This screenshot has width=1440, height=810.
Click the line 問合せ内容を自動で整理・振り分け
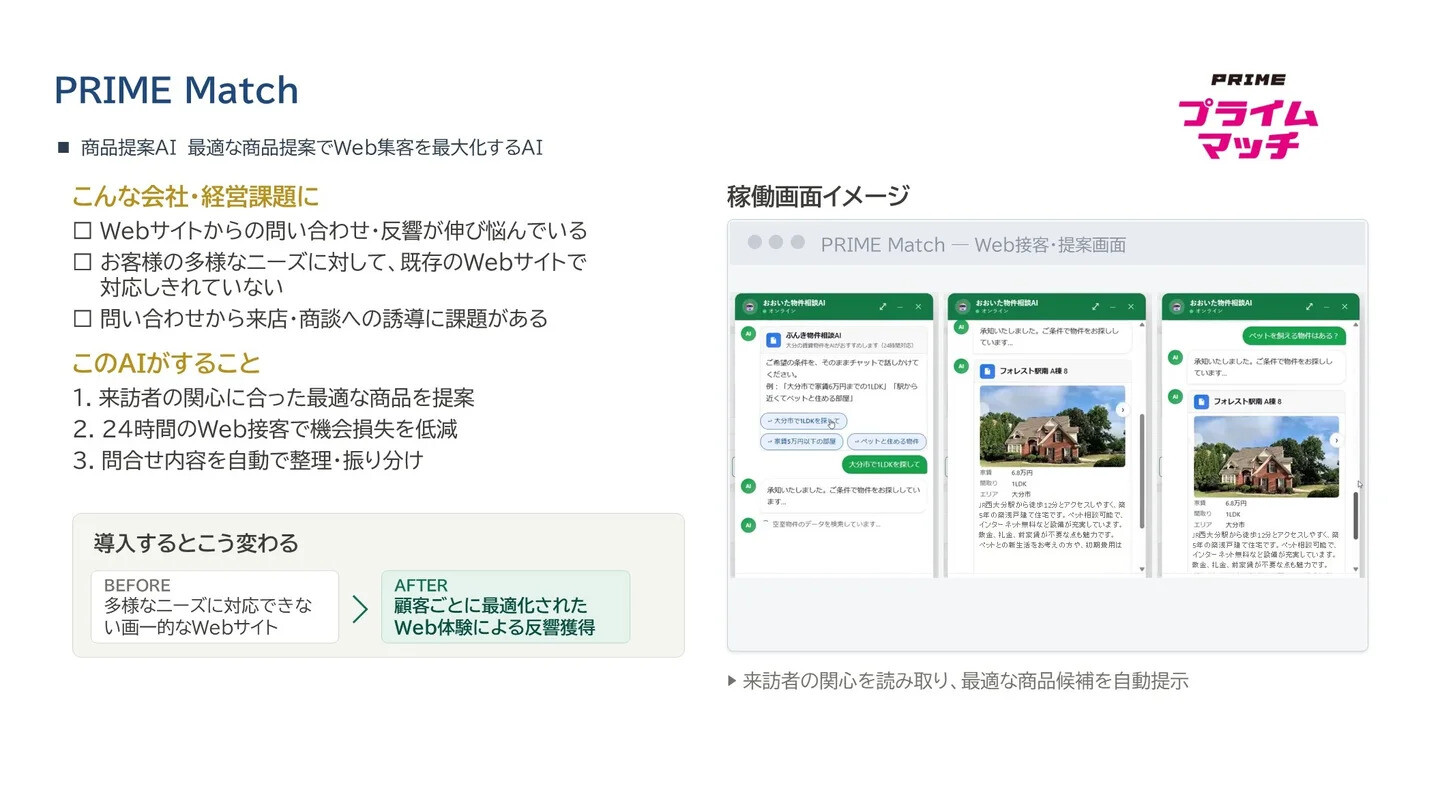(x=249, y=460)
